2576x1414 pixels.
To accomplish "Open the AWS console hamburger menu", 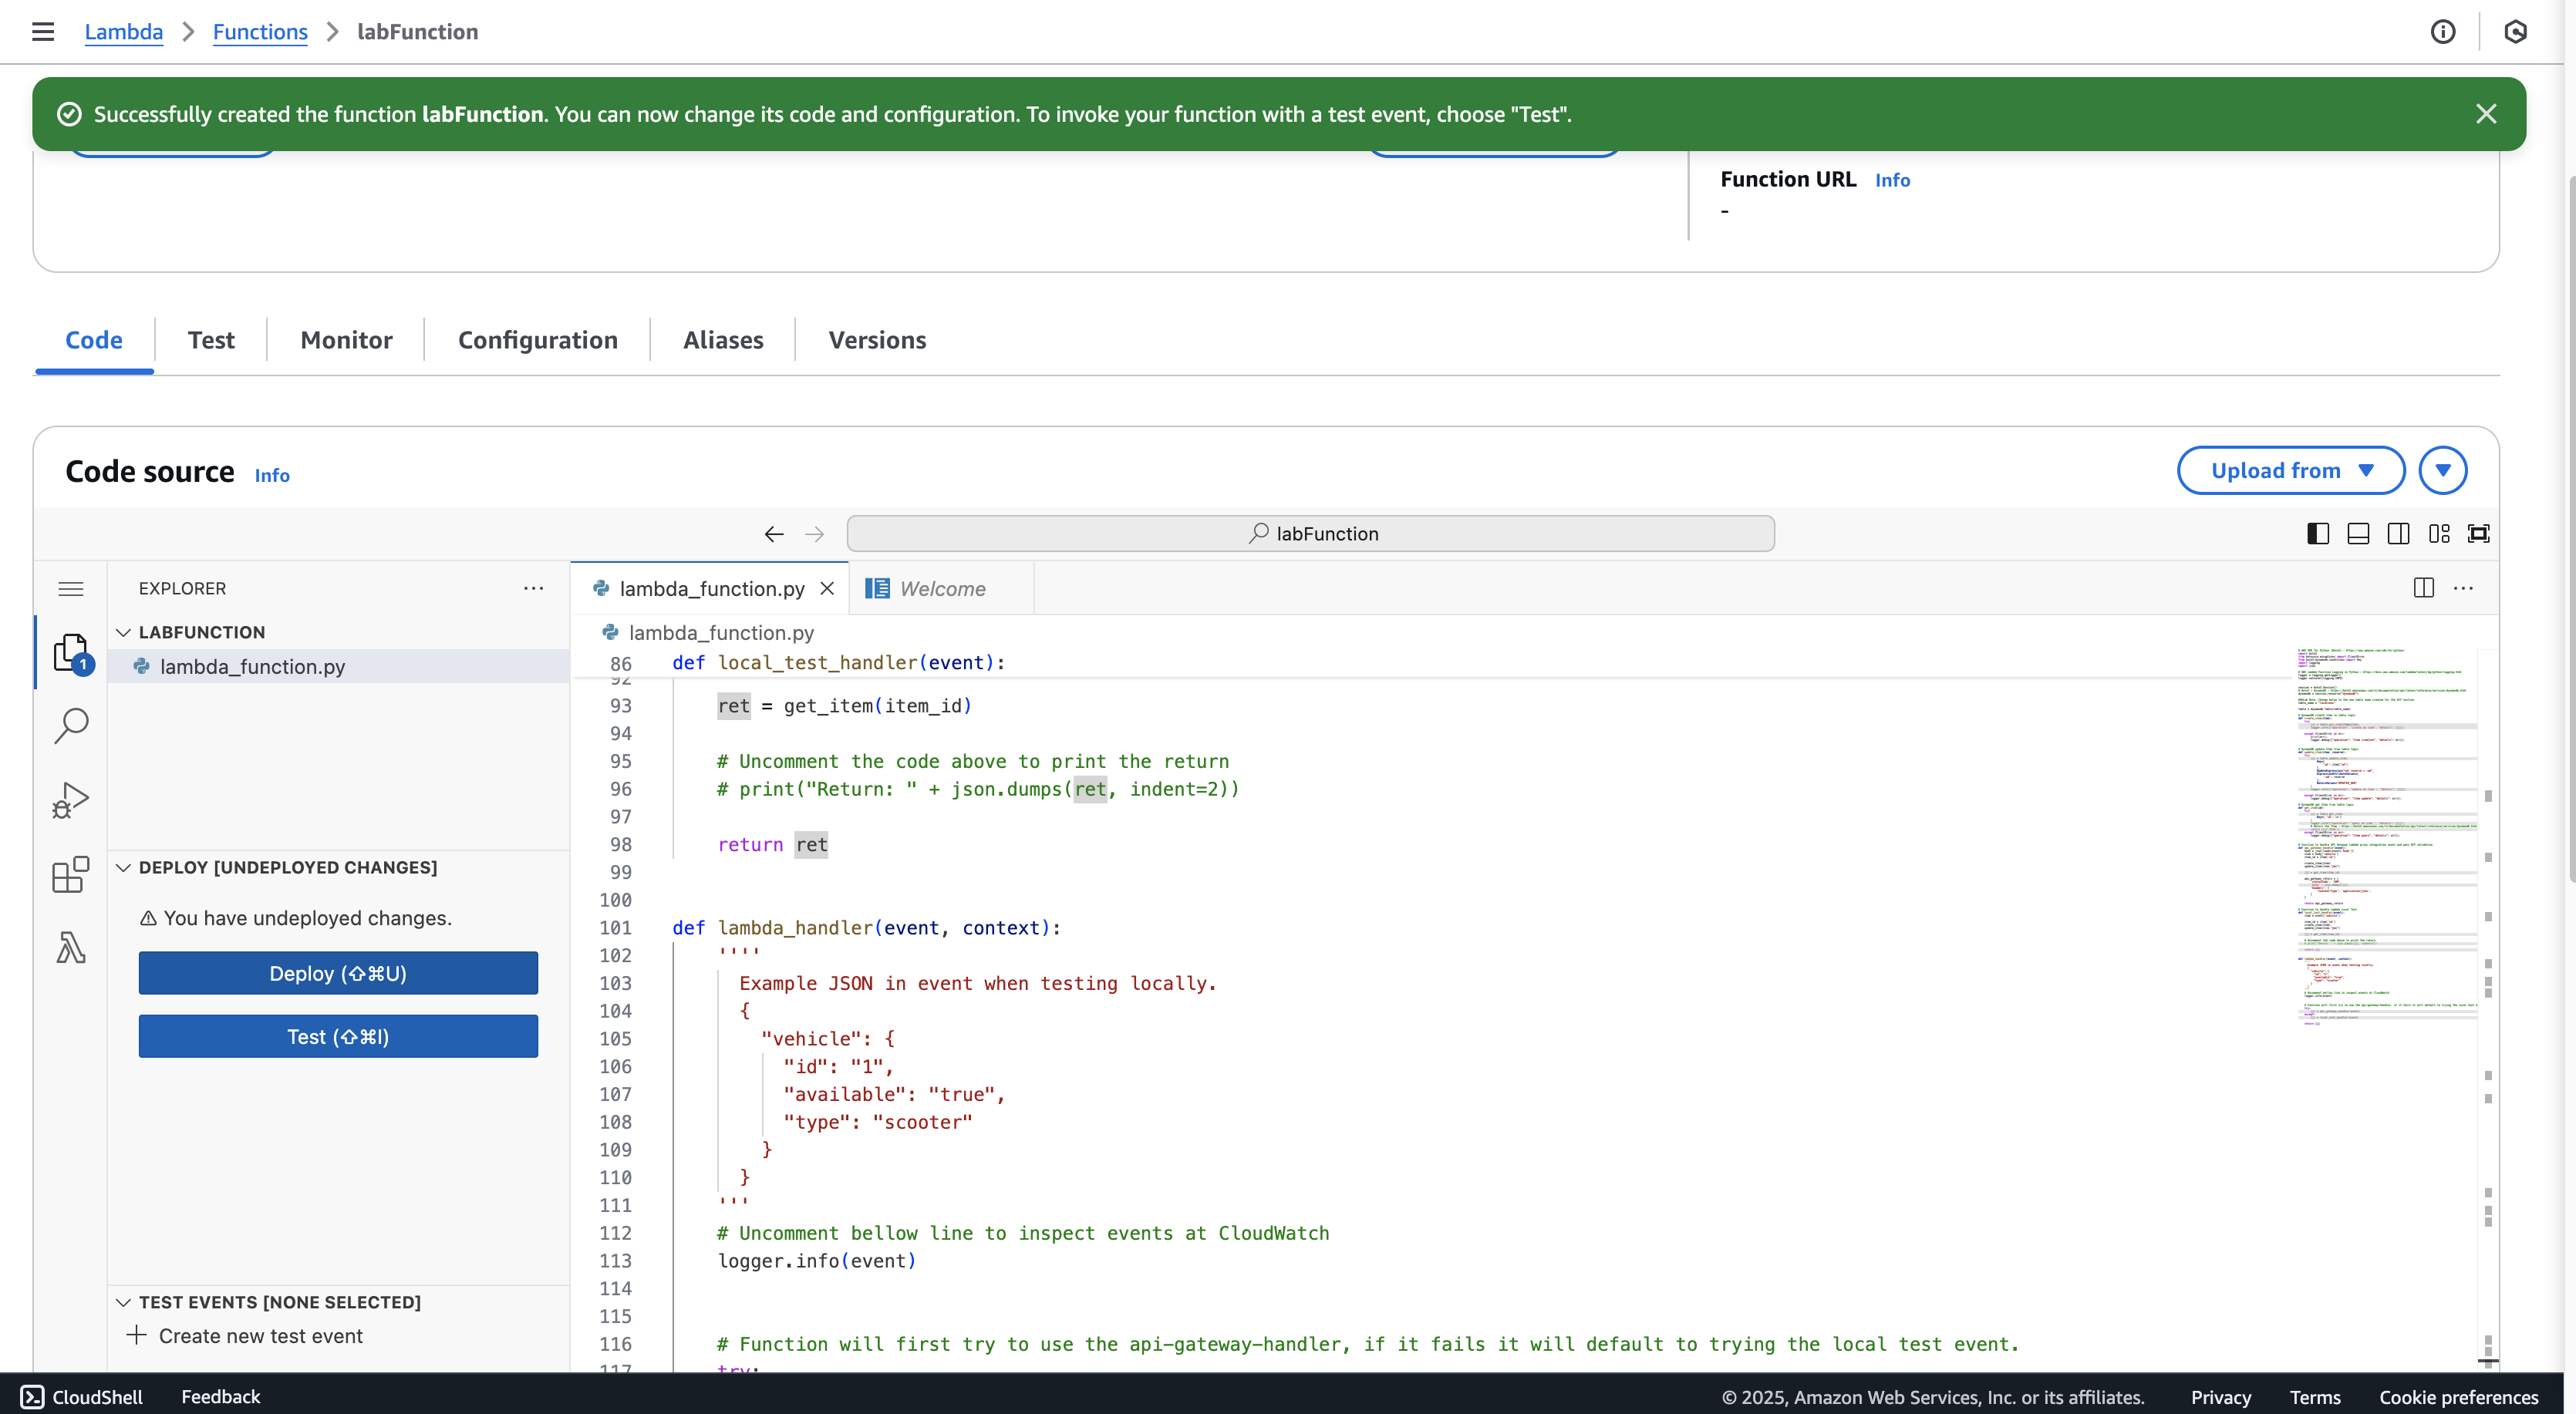I will 43,32.
